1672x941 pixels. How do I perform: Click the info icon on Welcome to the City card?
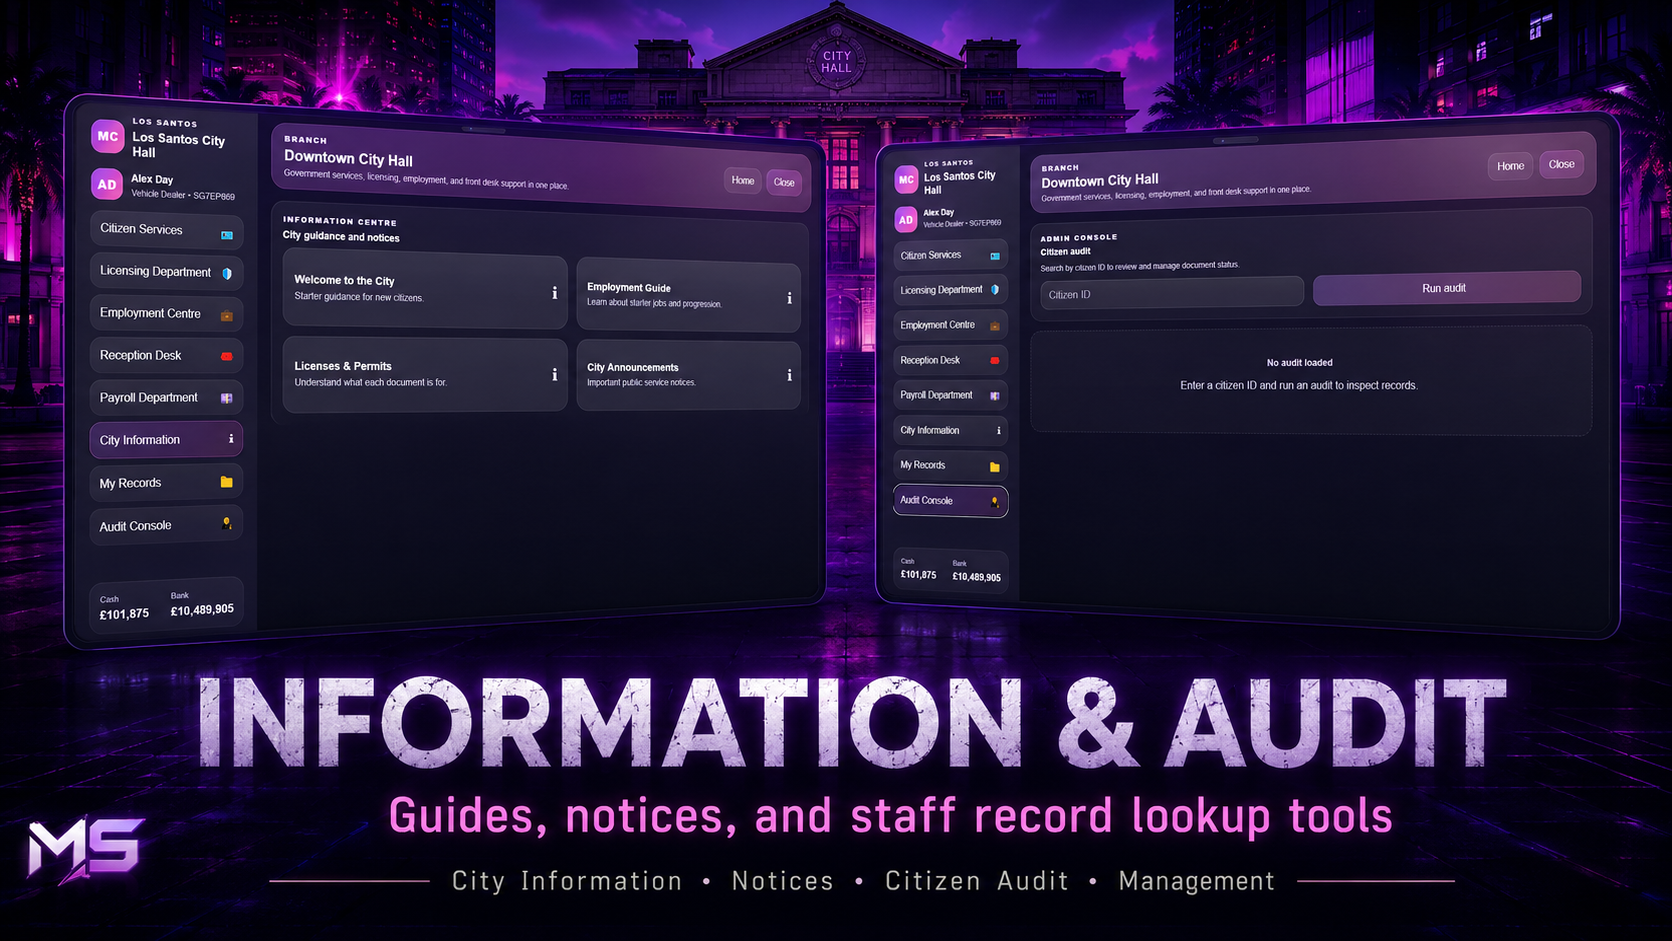pos(554,293)
